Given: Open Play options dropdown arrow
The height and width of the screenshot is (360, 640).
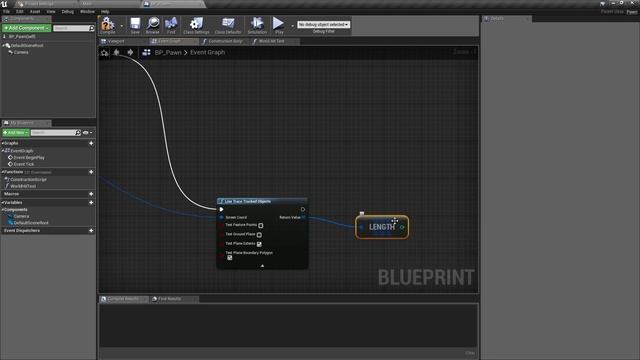Looking at the screenshot, I should (292, 26).
